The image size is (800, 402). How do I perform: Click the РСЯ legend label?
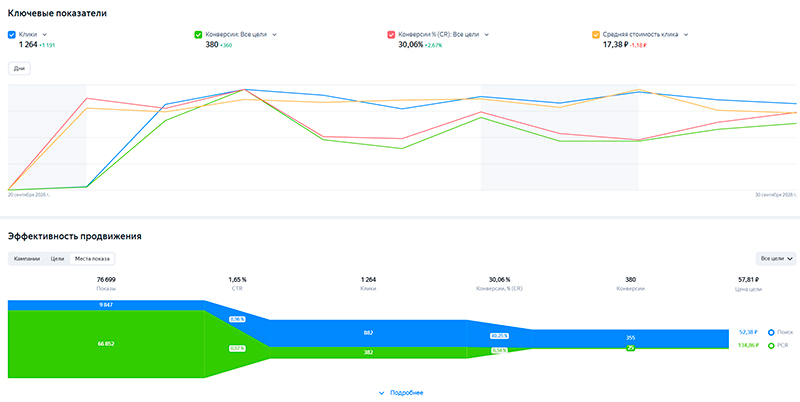point(783,345)
